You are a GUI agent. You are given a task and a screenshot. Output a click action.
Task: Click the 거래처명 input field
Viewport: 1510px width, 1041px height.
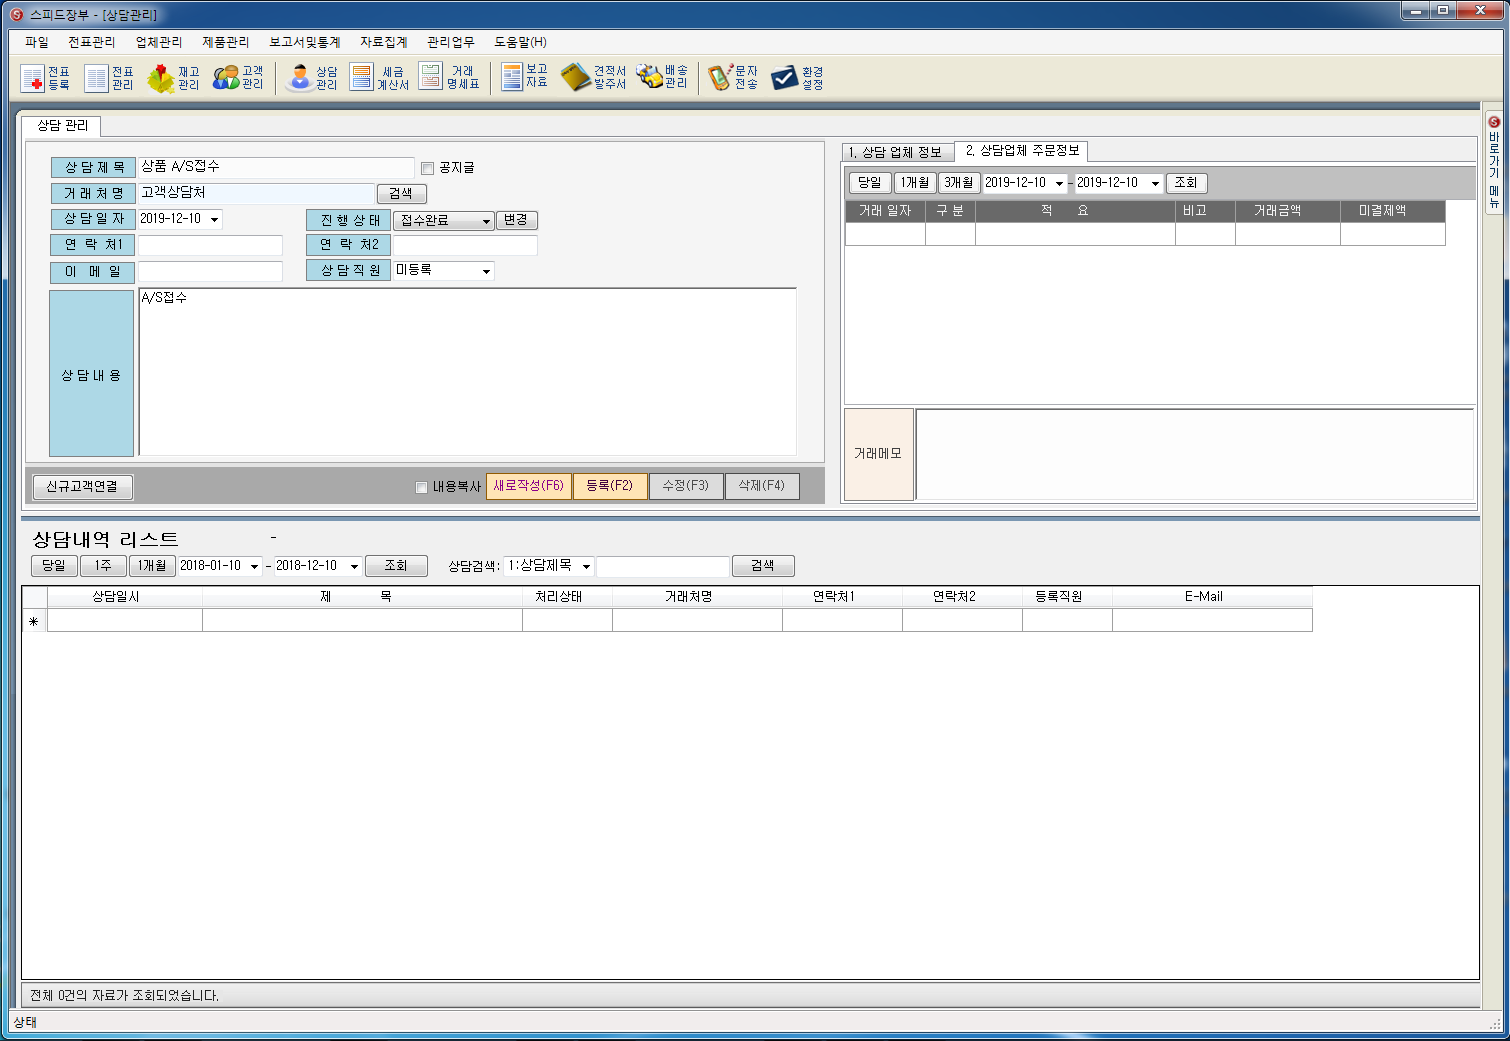tap(256, 194)
